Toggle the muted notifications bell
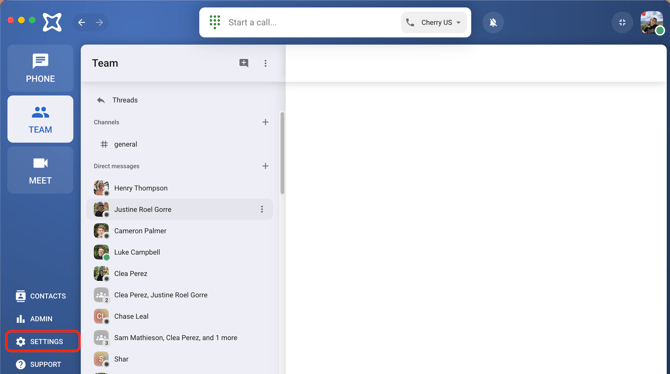Screen dimensions: 670x374 point(493,22)
